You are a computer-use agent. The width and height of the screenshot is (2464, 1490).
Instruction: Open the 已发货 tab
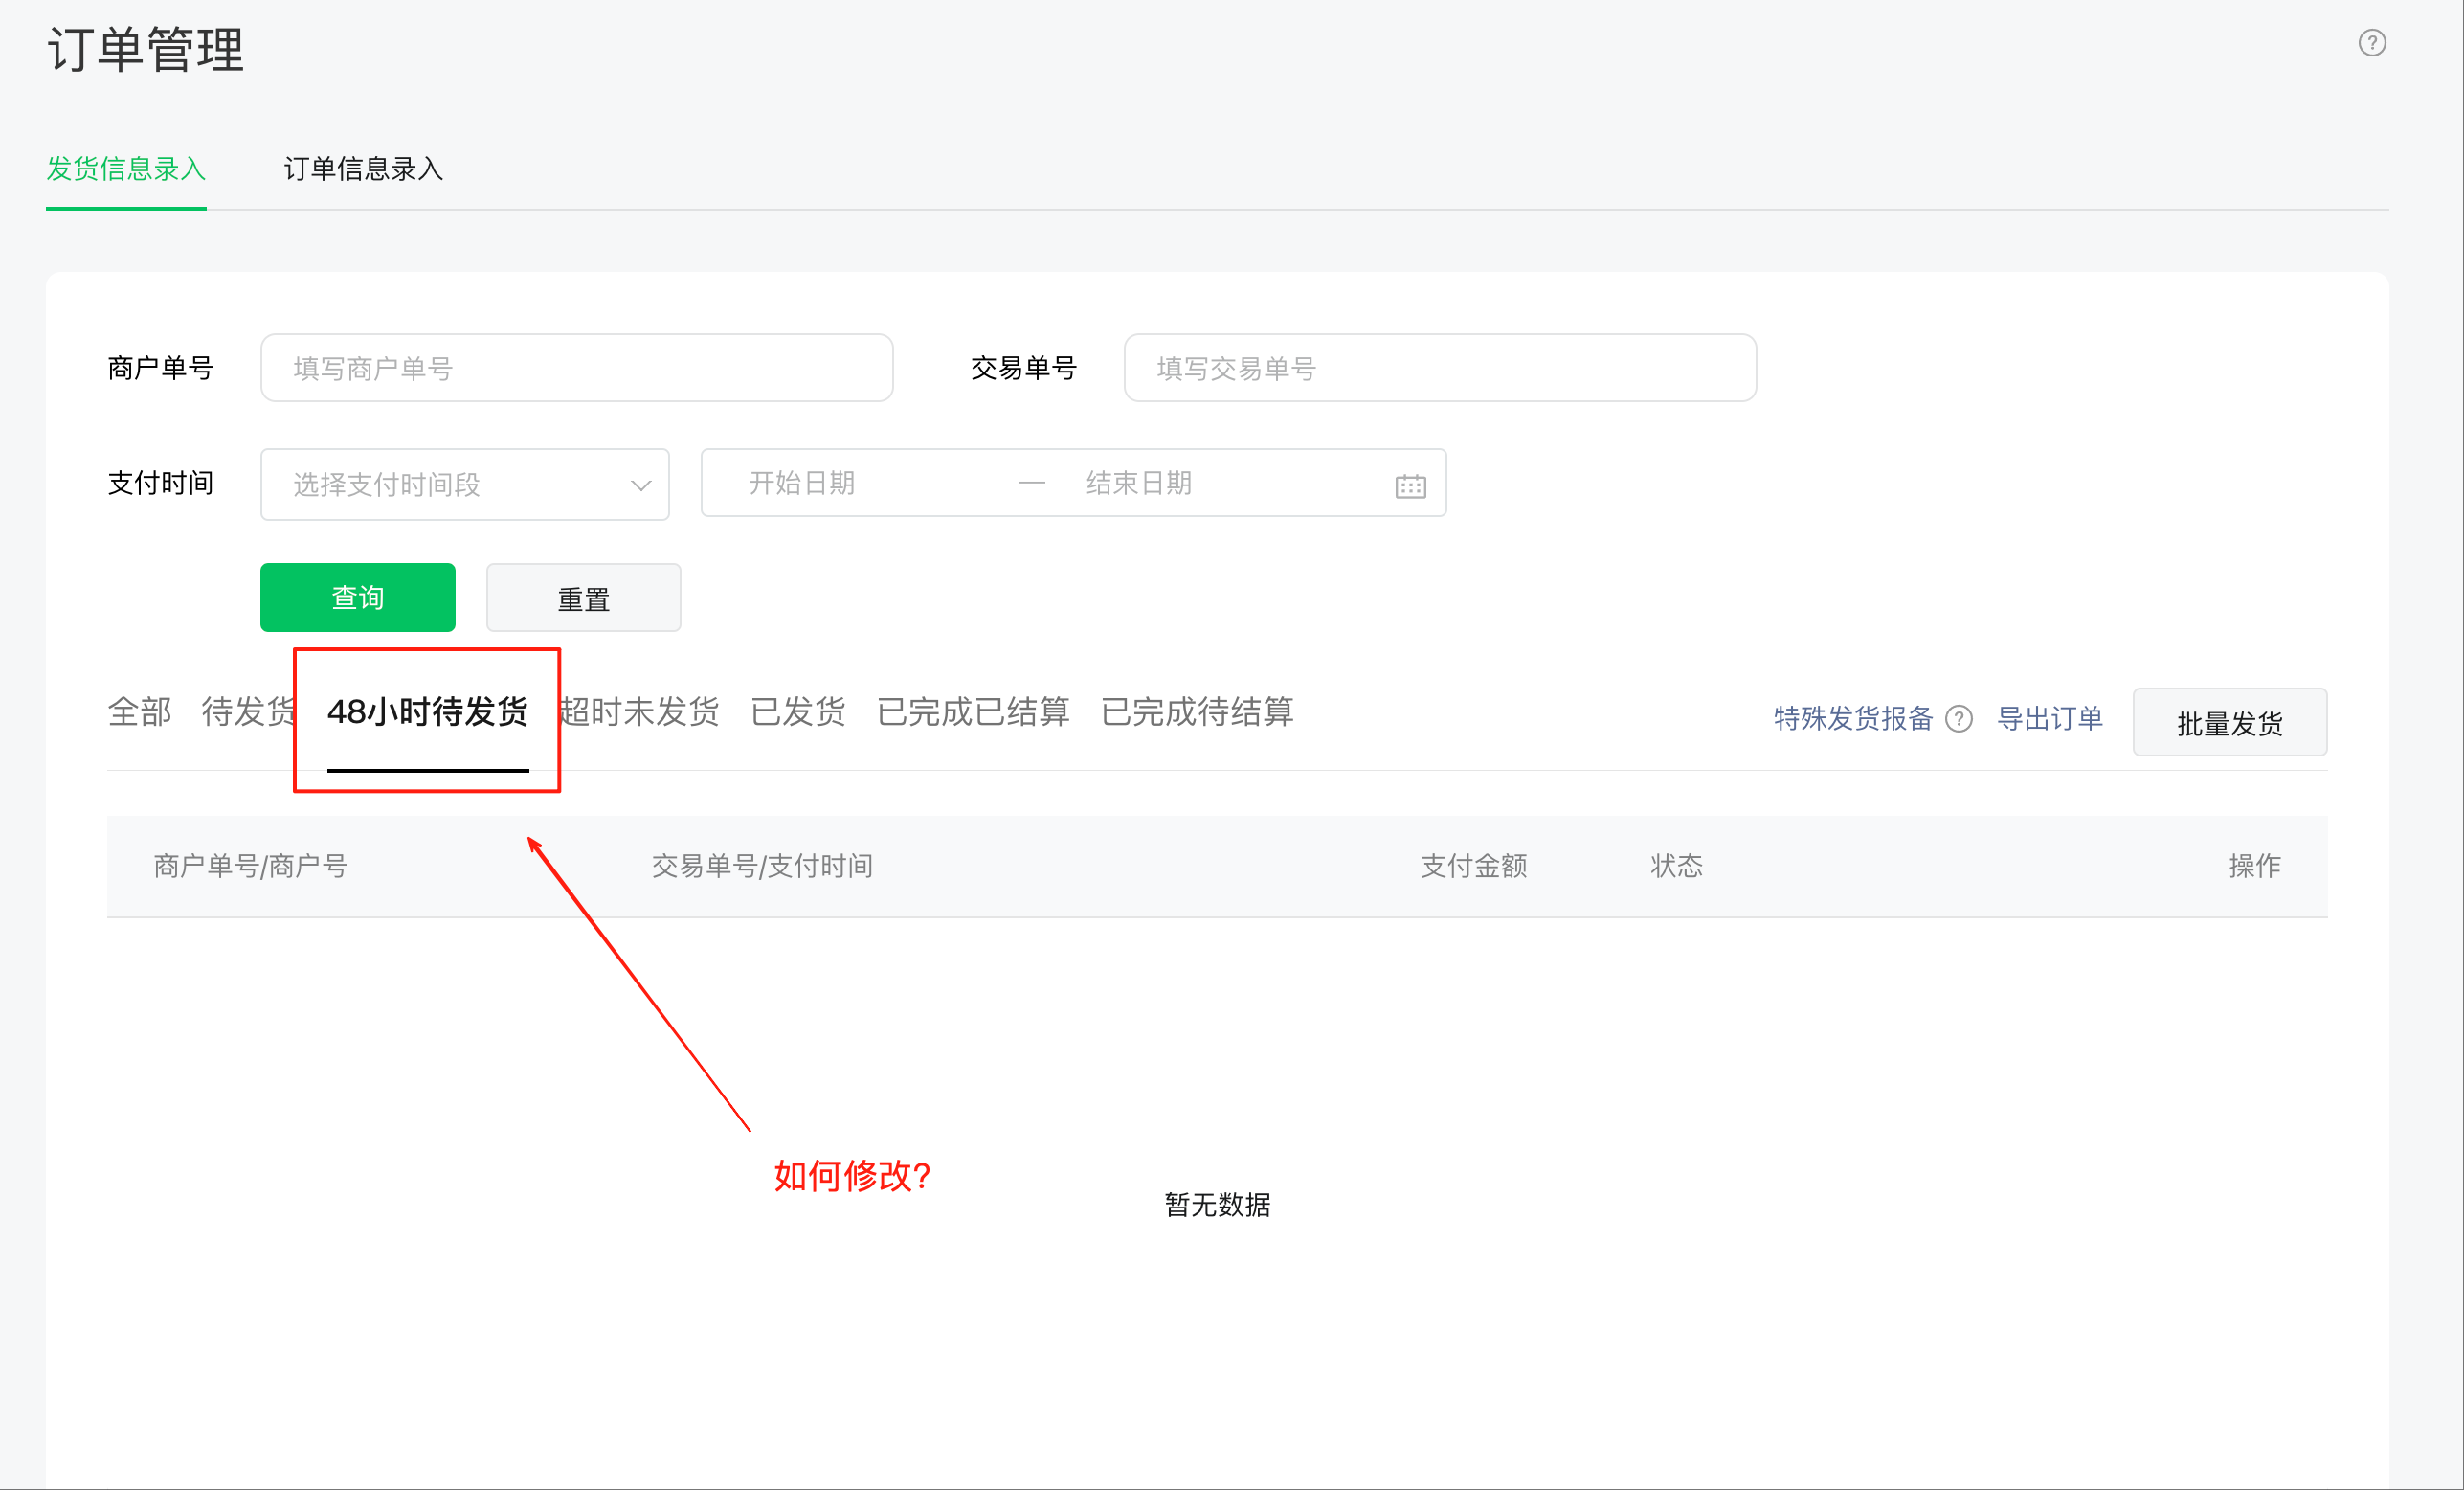[797, 712]
